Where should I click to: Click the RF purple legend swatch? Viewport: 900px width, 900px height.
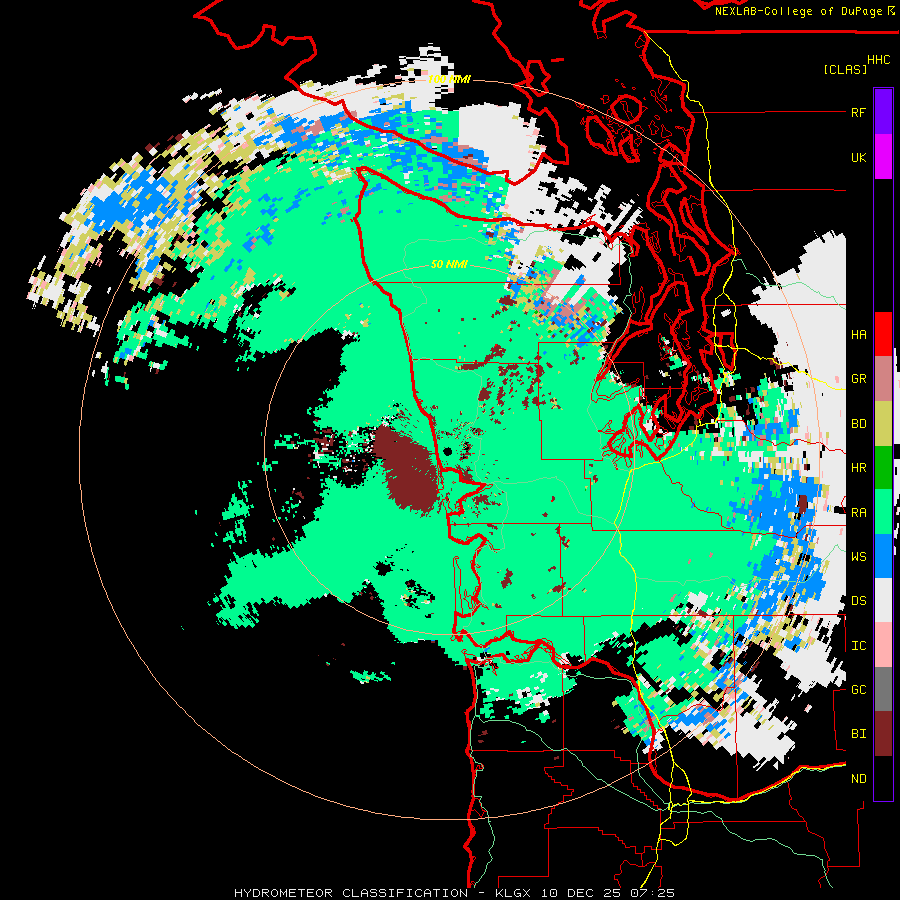point(883,111)
